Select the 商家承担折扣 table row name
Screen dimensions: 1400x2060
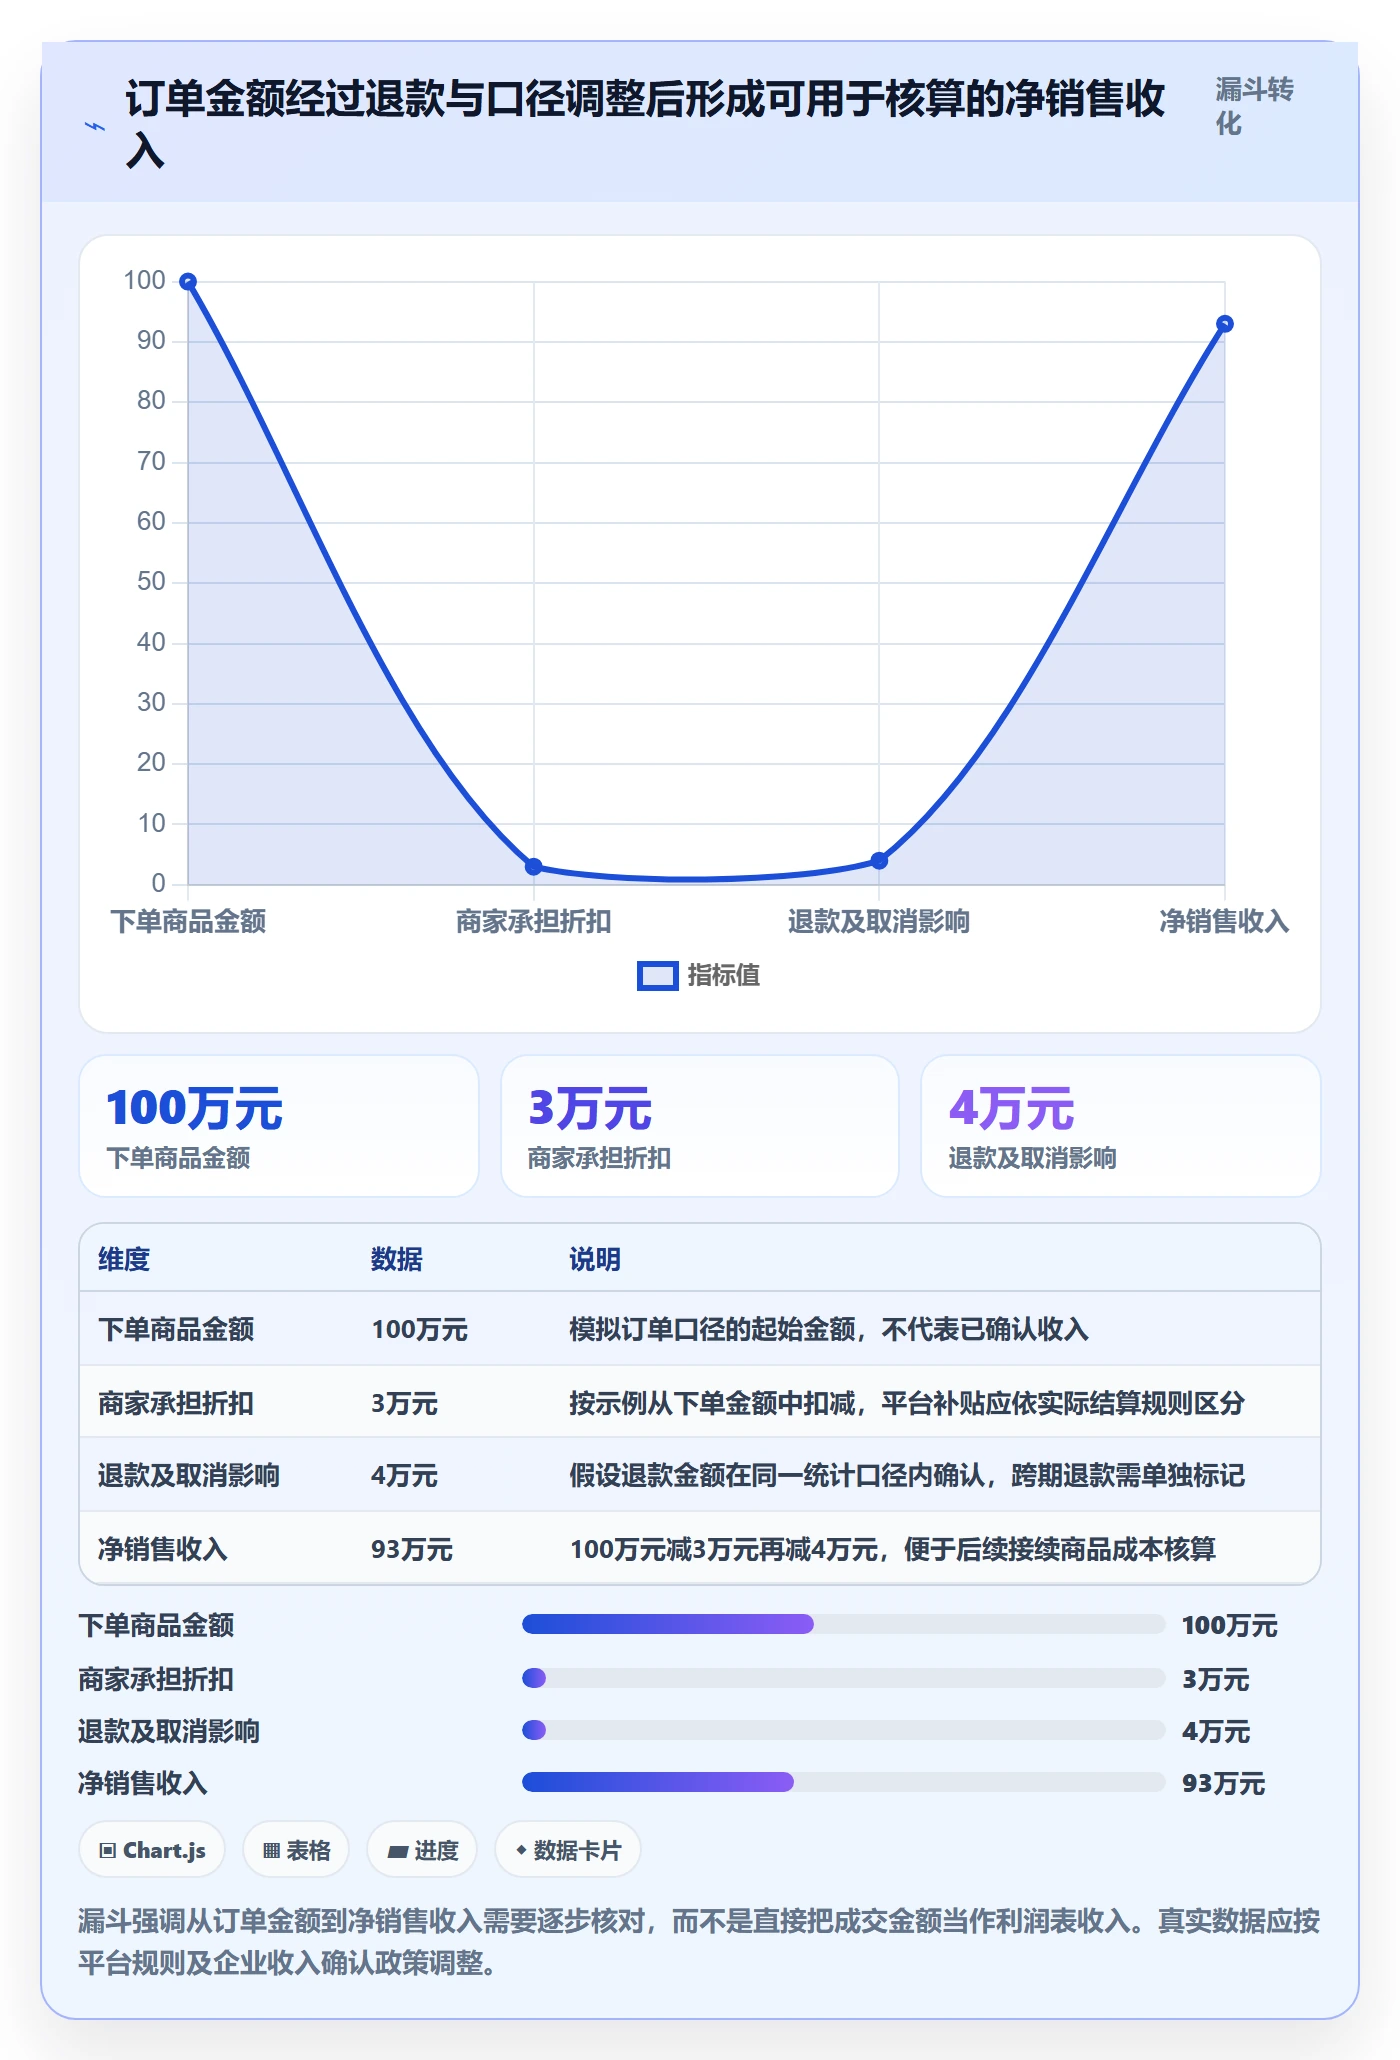tap(176, 1403)
